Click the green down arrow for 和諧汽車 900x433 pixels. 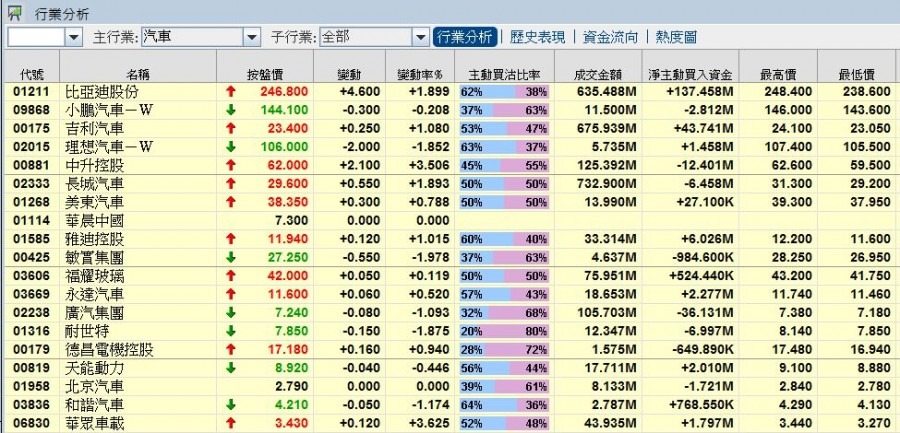pos(230,404)
